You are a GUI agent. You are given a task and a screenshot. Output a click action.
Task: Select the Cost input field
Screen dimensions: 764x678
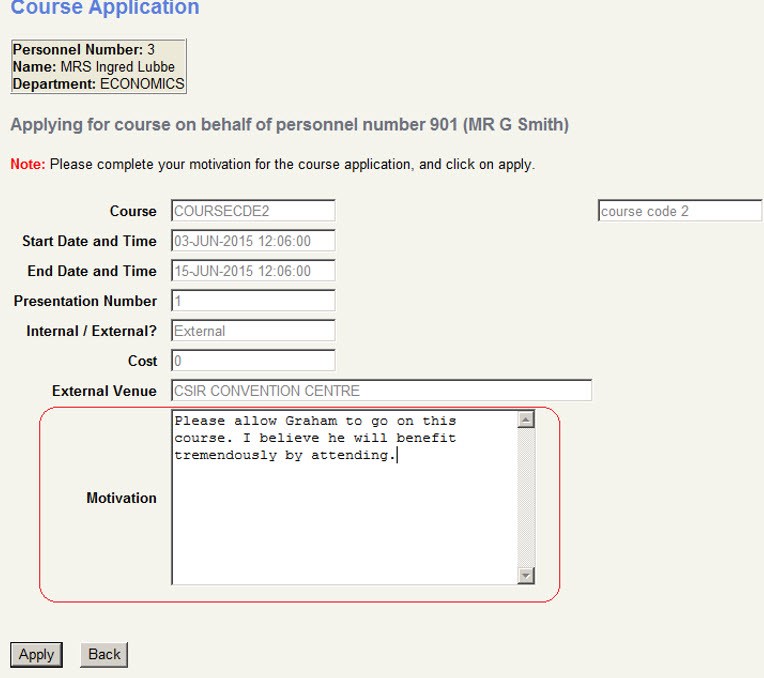[252, 361]
